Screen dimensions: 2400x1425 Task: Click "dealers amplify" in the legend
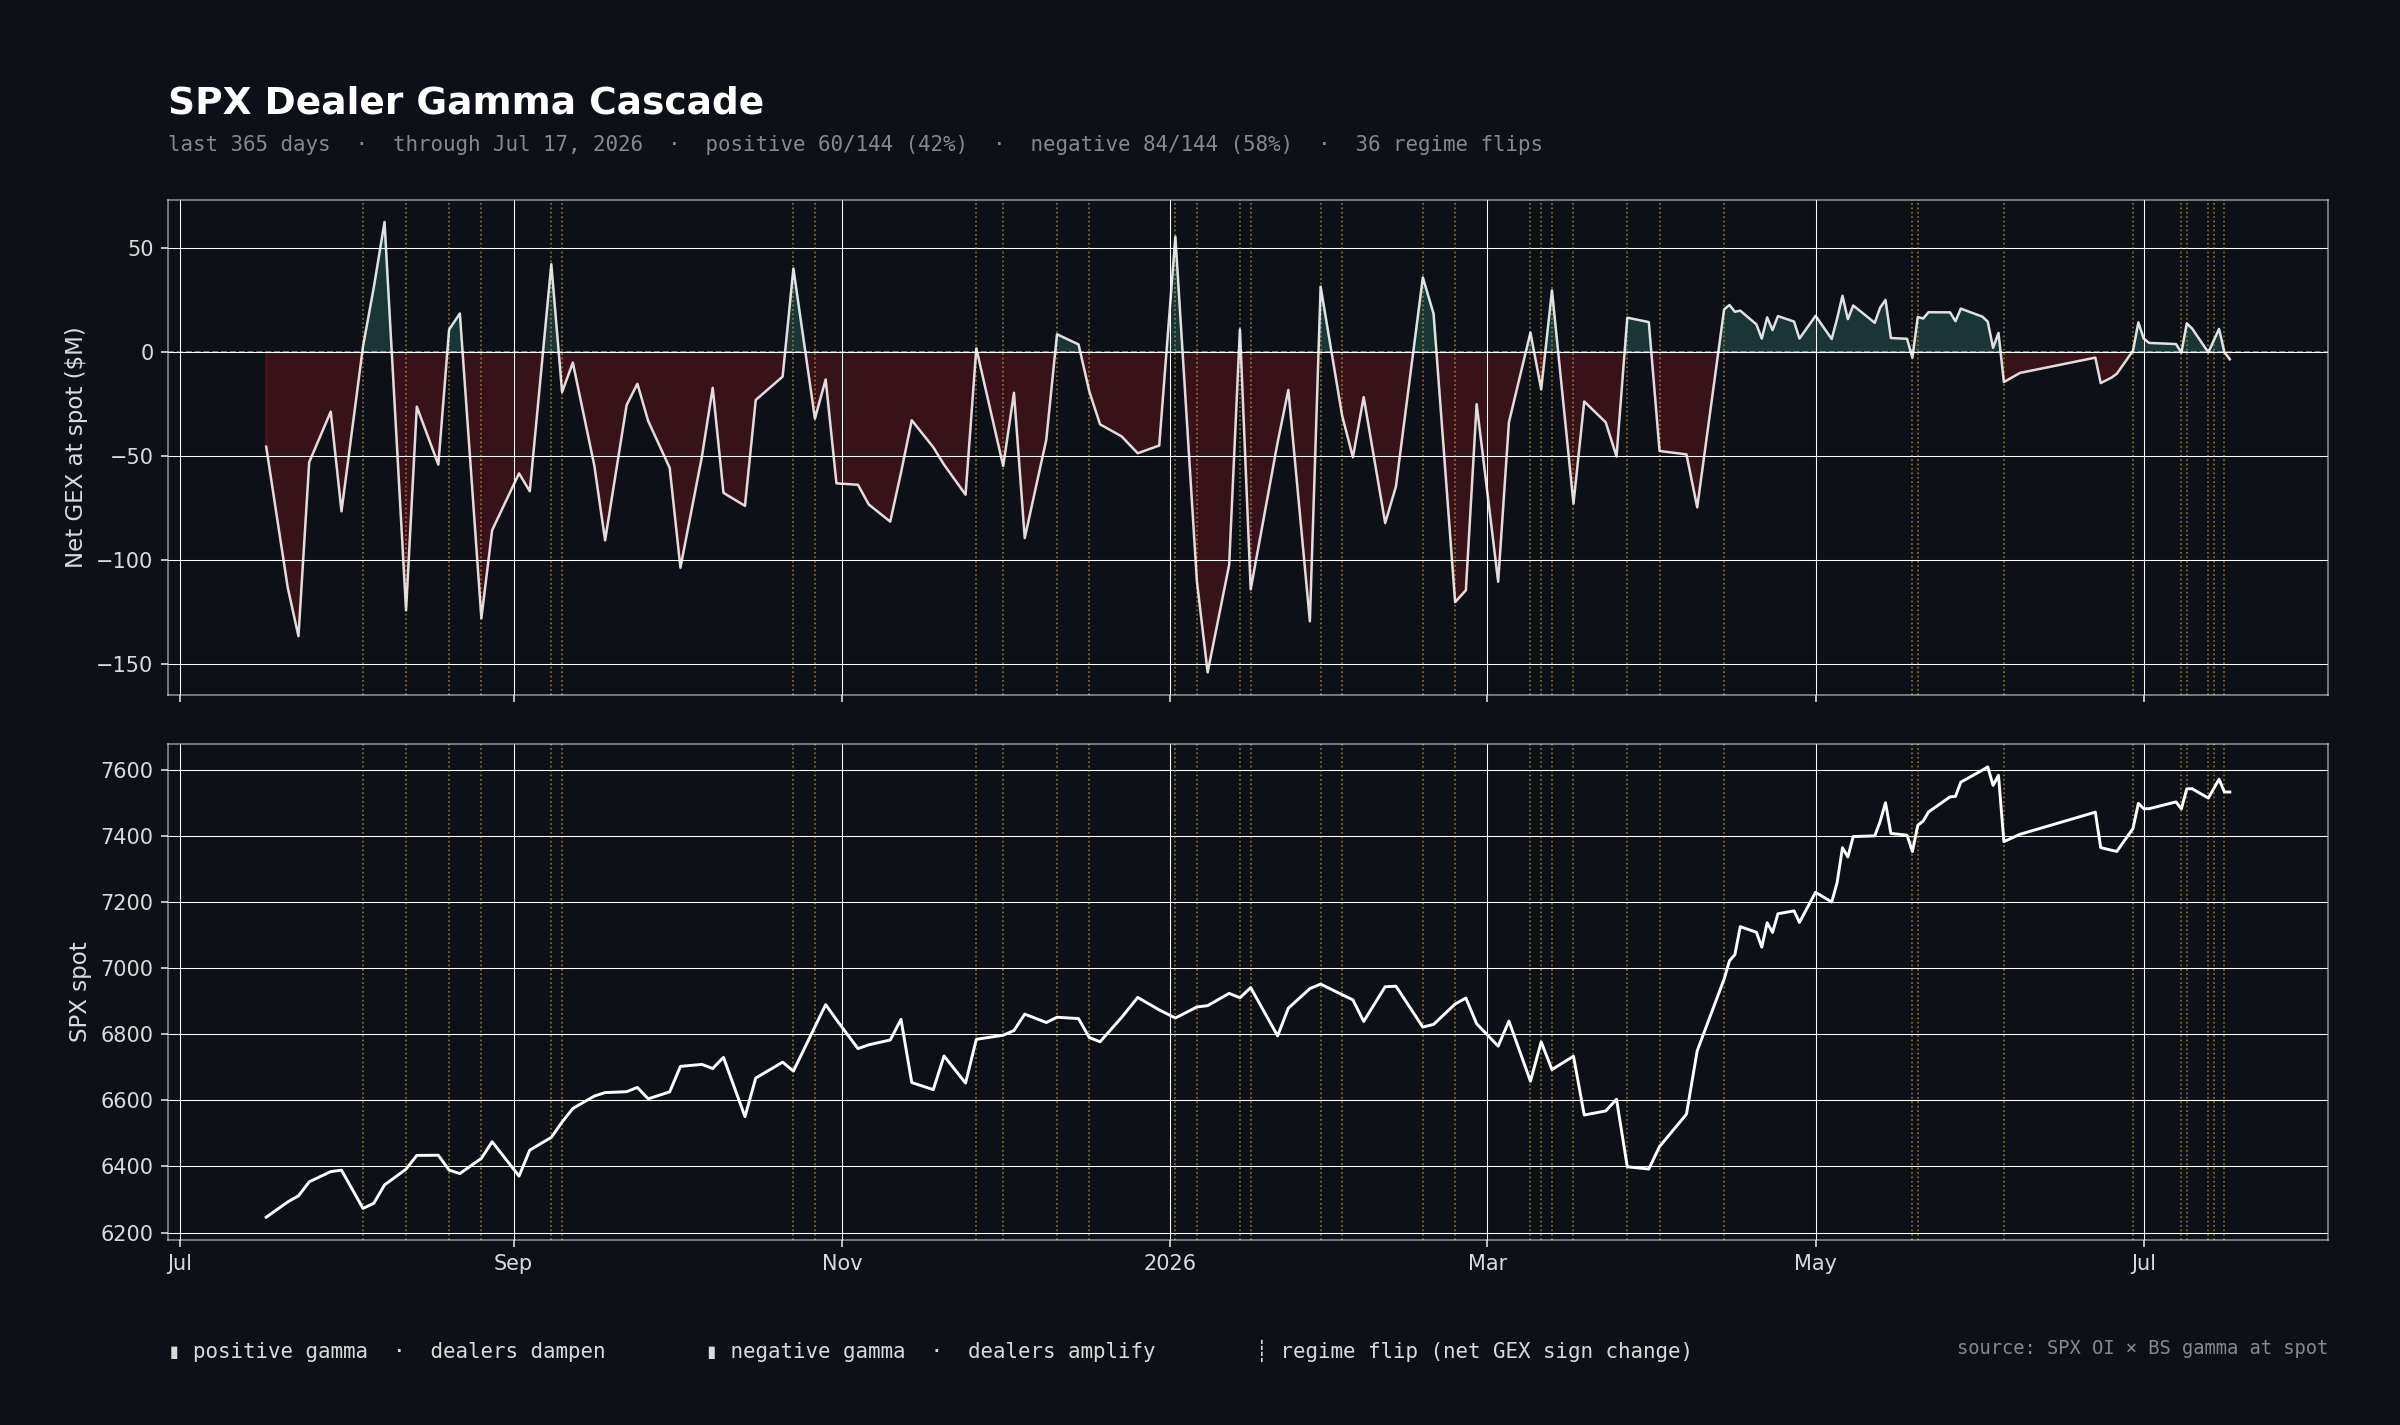(1061, 1352)
